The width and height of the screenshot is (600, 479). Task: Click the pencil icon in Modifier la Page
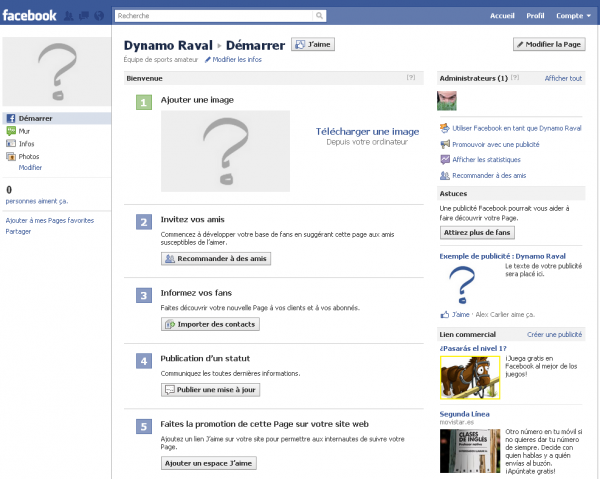[x=520, y=44]
